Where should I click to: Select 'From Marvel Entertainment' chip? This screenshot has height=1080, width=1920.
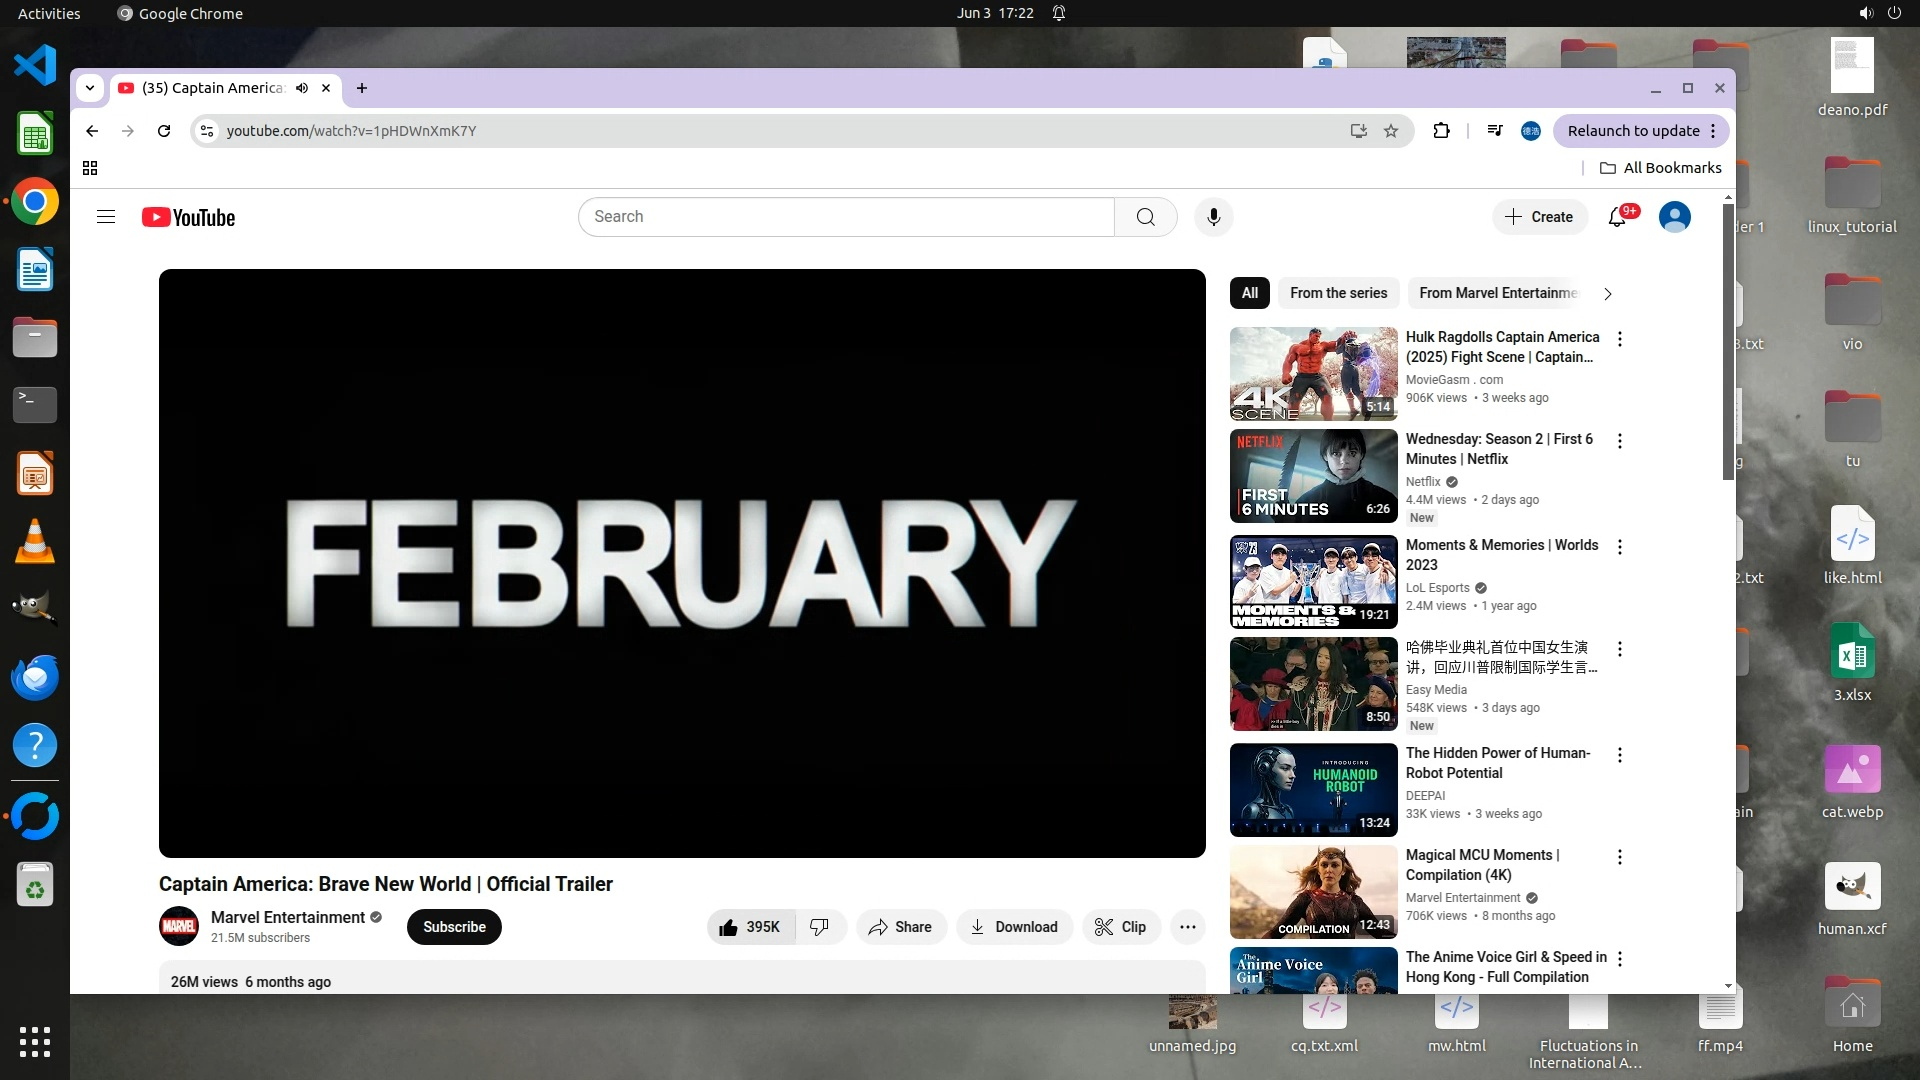[x=1497, y=293]
